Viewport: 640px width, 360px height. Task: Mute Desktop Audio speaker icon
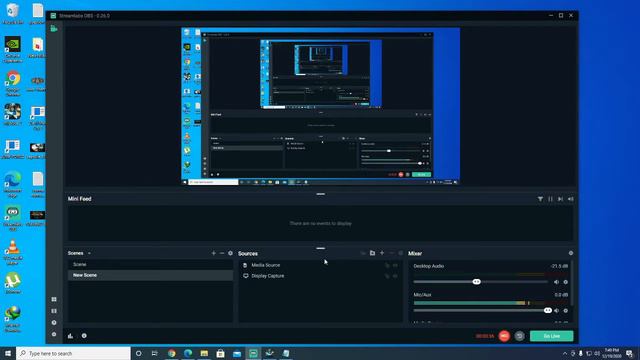pos(556,282)
